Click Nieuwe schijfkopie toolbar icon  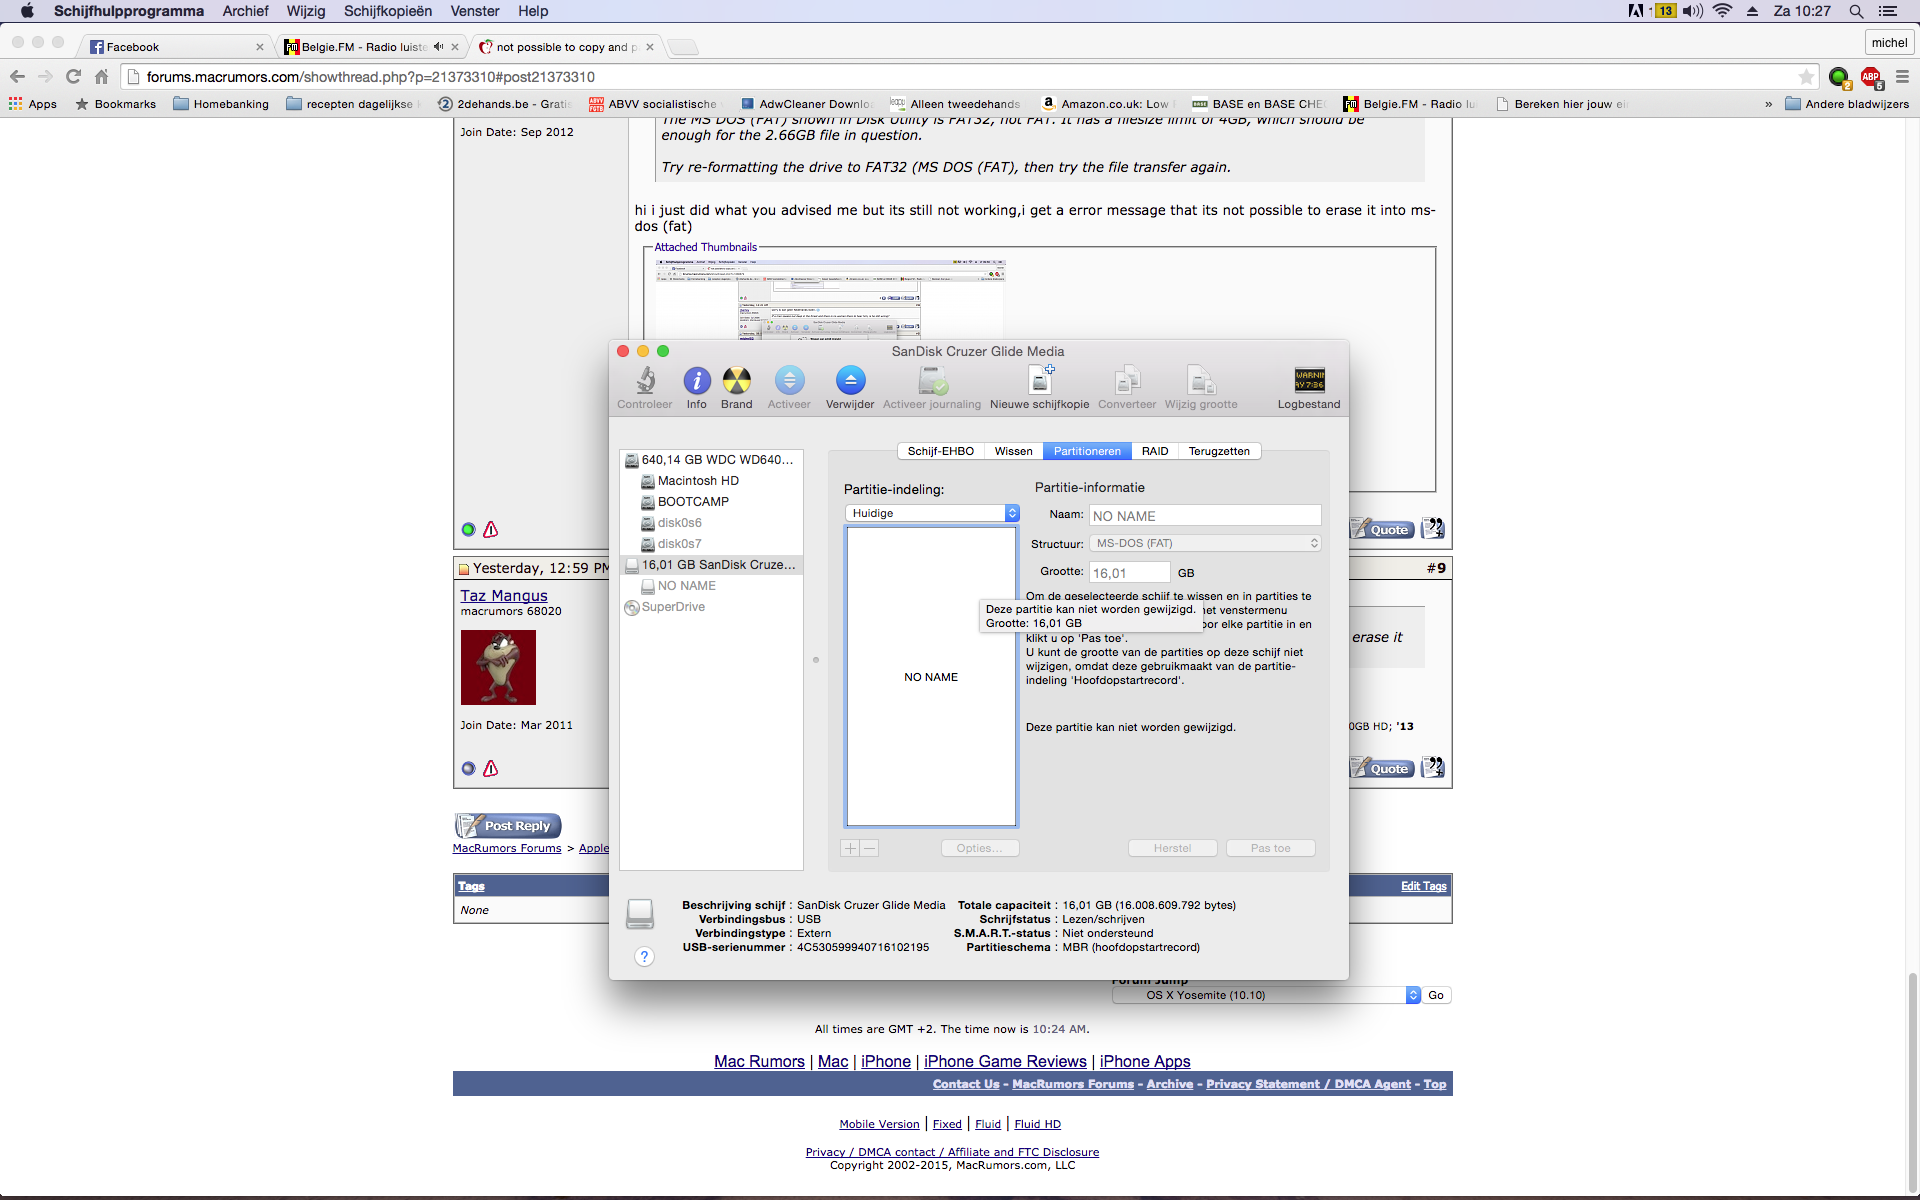click(x=1040, y=381)
